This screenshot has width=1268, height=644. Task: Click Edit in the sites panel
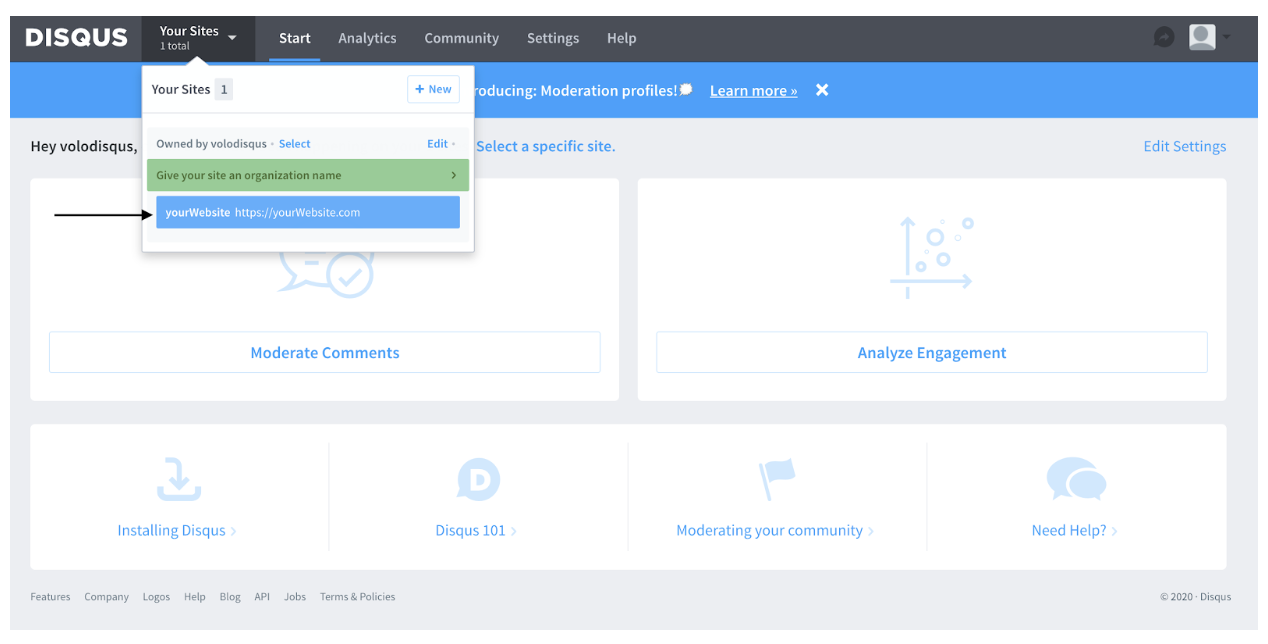(437, 144)
